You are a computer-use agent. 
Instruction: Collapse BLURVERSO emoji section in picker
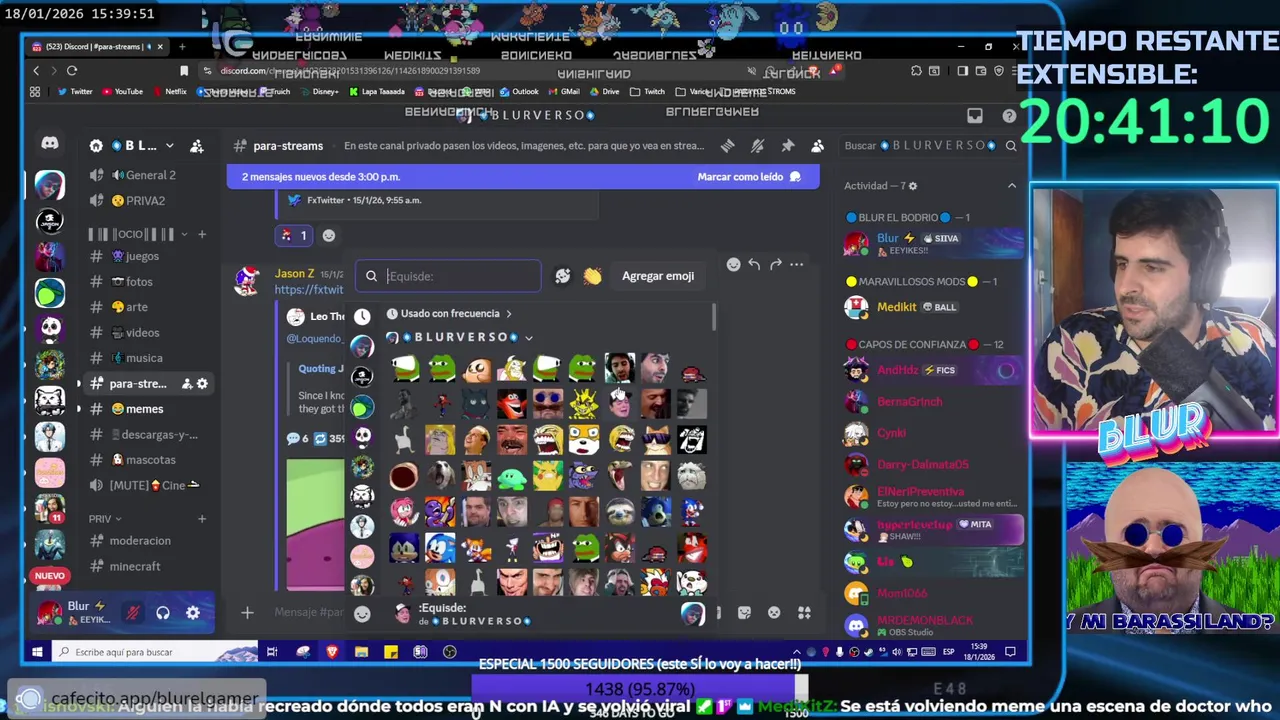tap(460, 338)
